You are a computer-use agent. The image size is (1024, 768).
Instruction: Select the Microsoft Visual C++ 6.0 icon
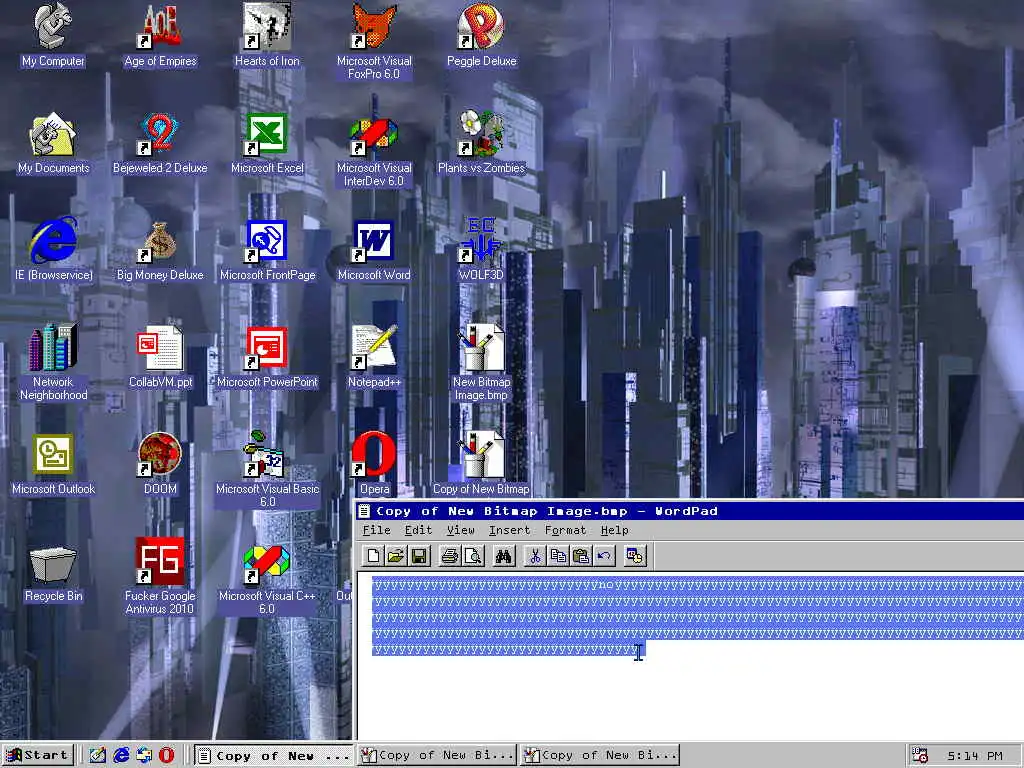267,581
